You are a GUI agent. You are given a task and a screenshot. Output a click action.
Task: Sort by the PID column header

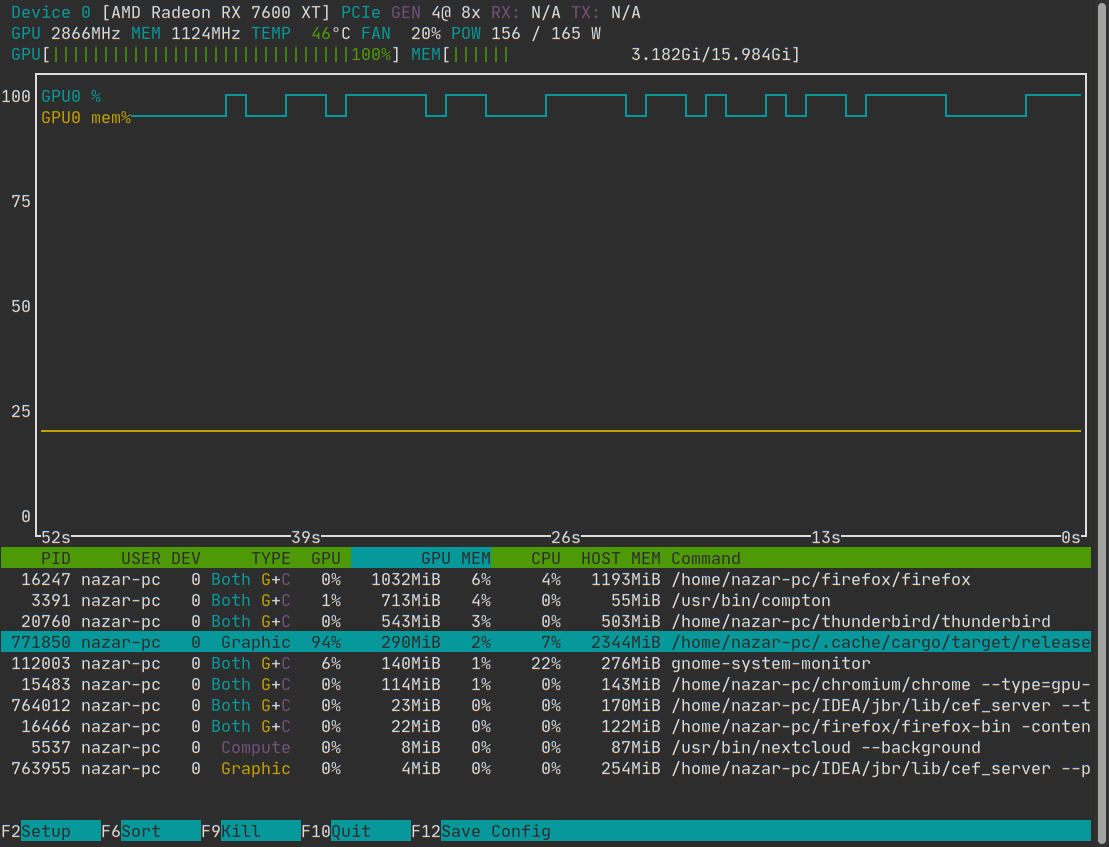(55, 558)
